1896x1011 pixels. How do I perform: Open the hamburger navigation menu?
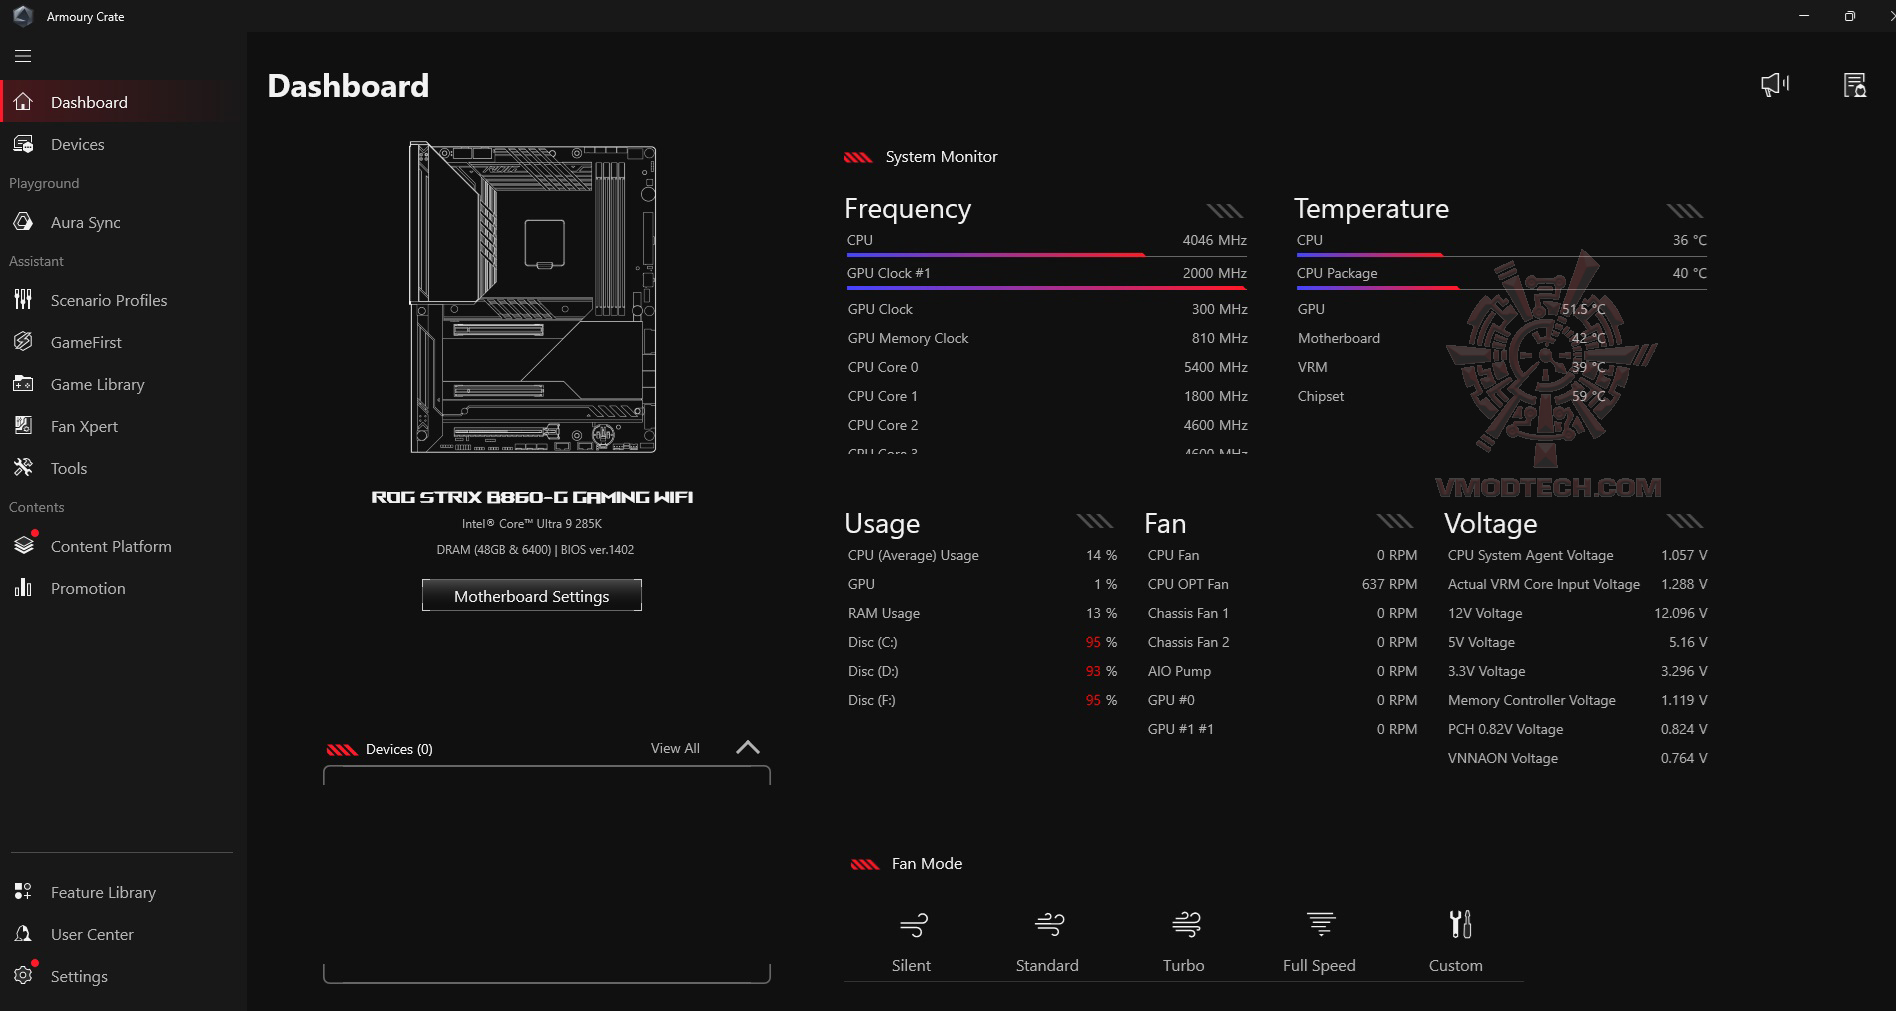[x=23, y=56]
